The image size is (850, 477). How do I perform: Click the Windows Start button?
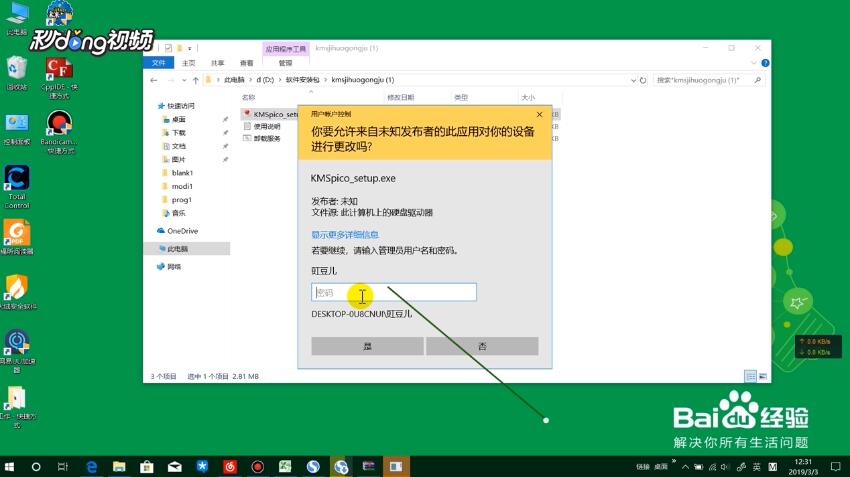click(x=10, y=466)
